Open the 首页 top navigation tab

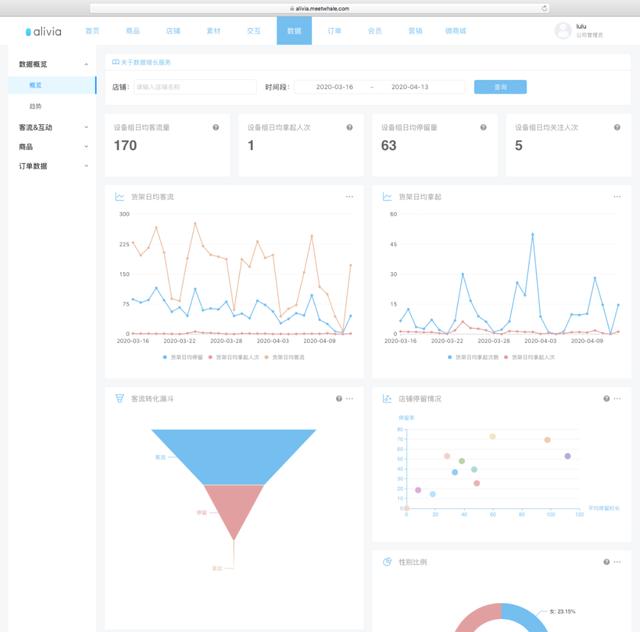pyautogui.click(x=92, y=31)
